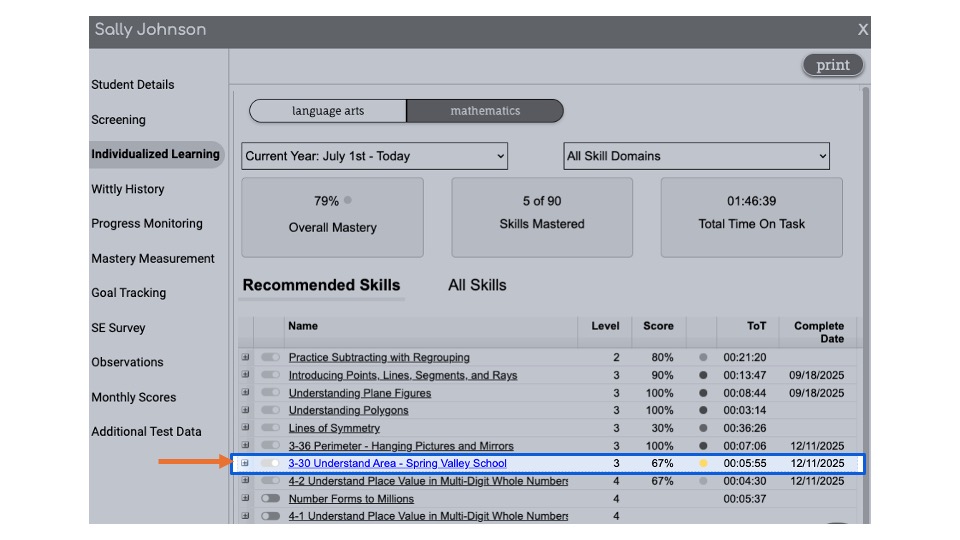Switch to mathematics subject
Viewport: 960px width, 540px height.
pyautogui.click(x=485, y=111)
